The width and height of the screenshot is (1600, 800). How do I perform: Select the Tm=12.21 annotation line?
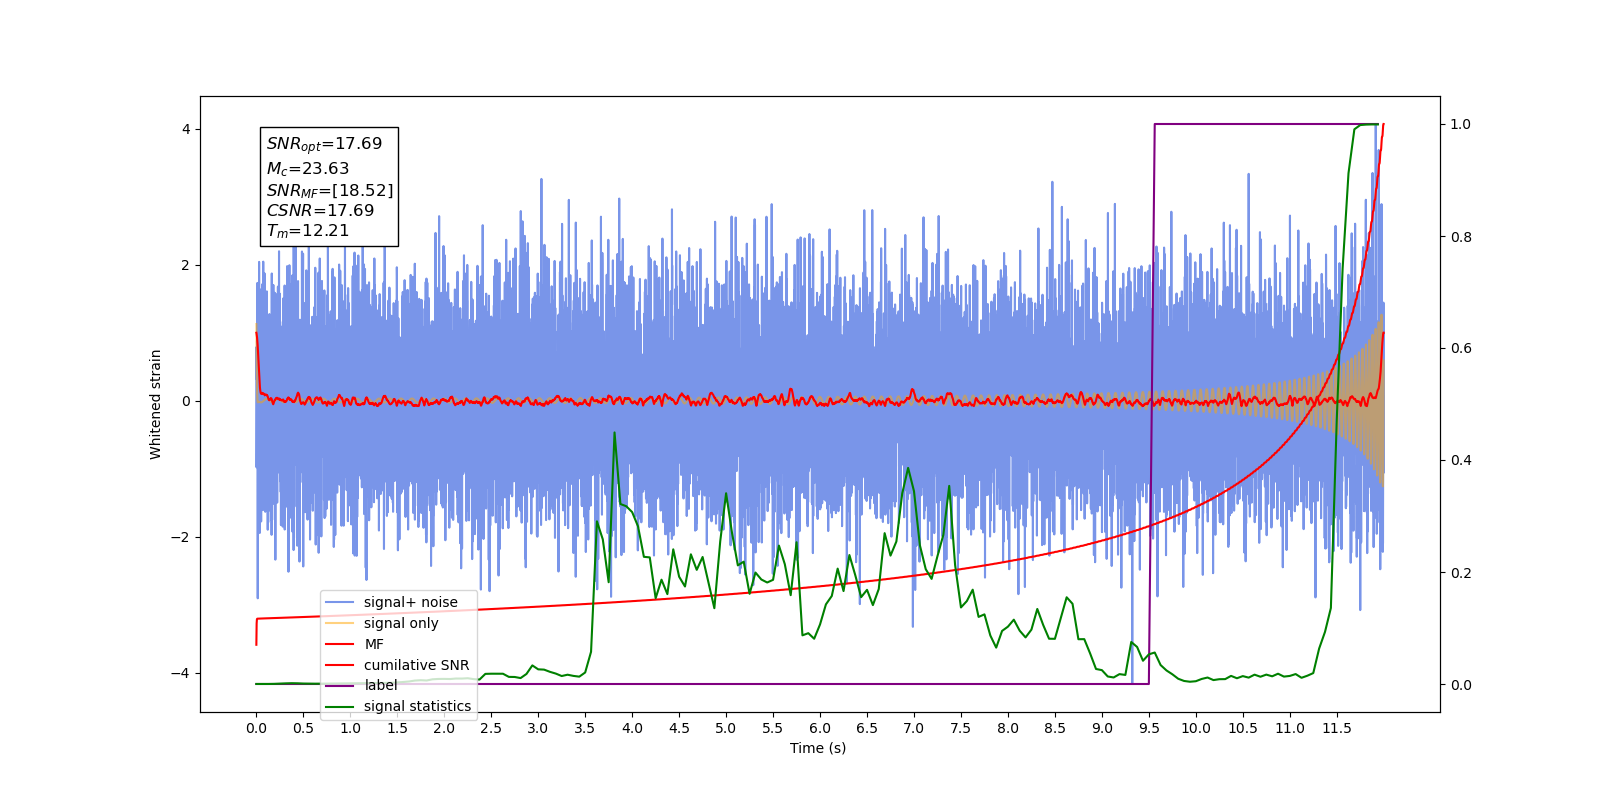(x=307, y=231)
